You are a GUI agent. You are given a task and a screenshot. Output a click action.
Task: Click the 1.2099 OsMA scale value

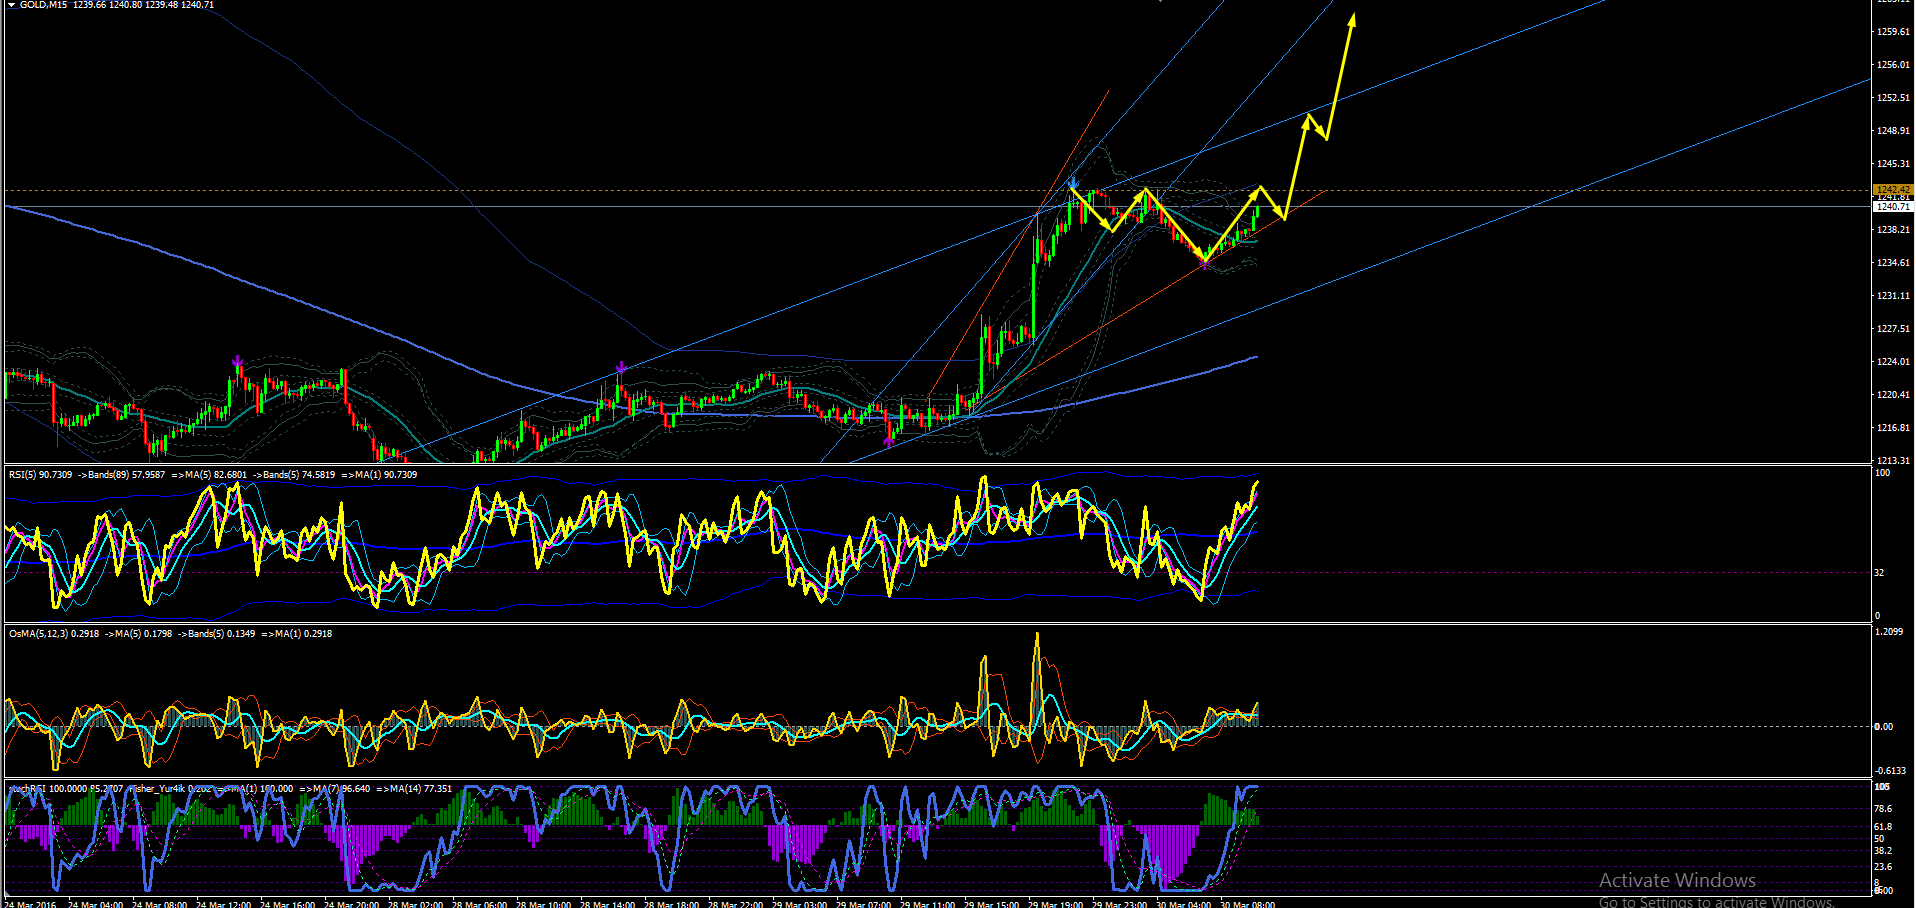click(1889, 632)
